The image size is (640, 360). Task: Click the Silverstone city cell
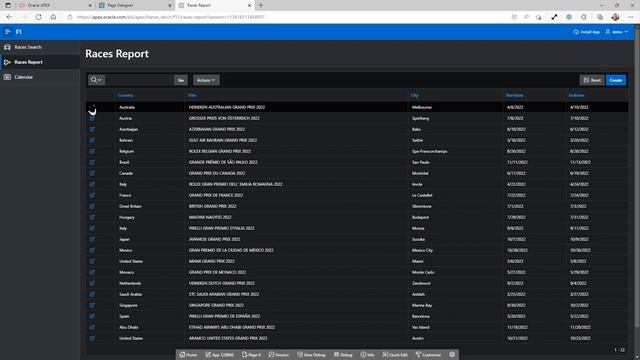pyautogui.click(x=422, y=207)
